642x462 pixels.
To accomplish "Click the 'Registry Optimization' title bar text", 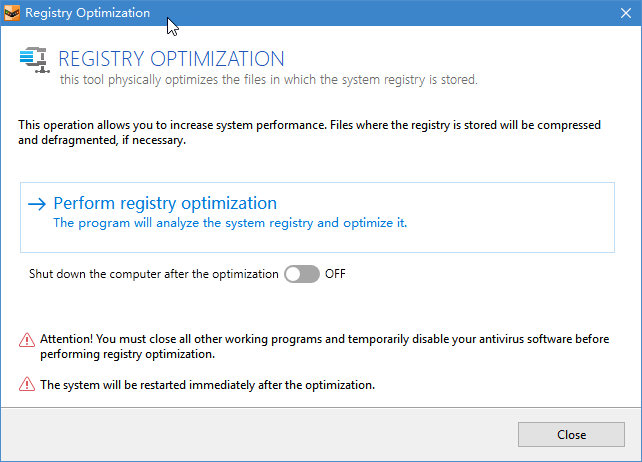I will pyautogui.click(x=87, y=14).
